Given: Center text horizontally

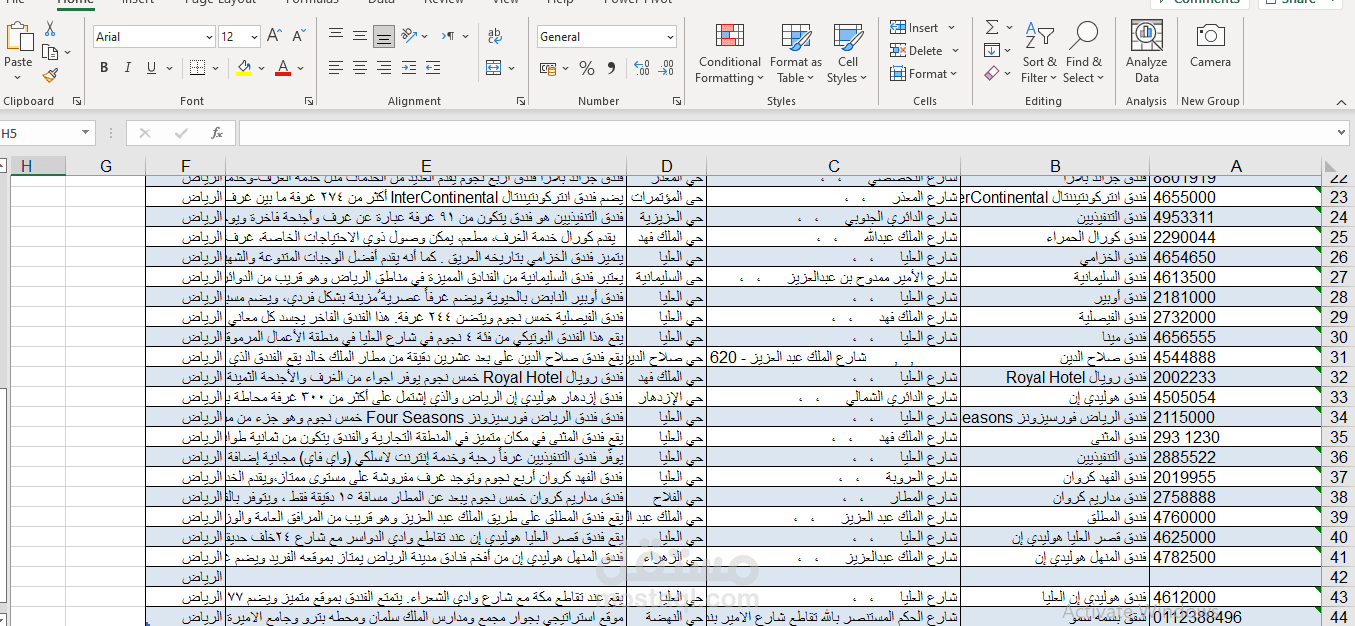Looking at the screenshot, I should coord(360,68).
